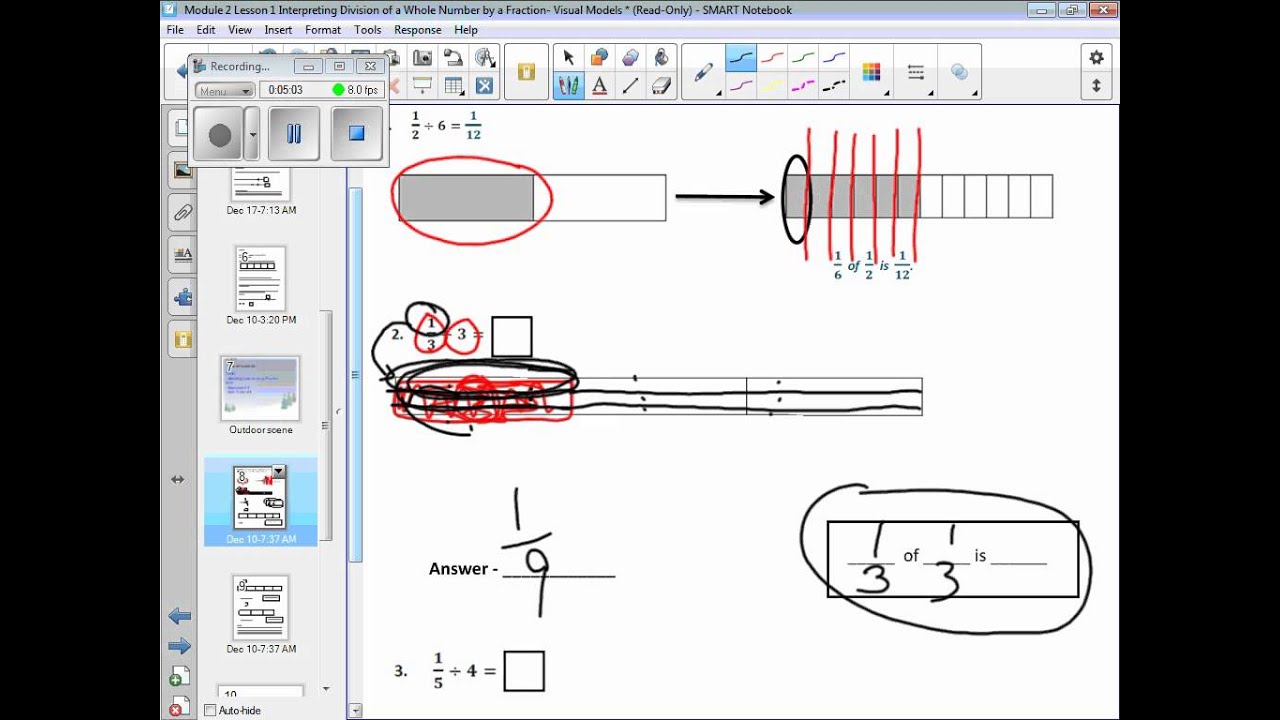This screenshot has height=720, width=1280.
Task: Insert a table with the table icon
Action: pyautogui.click(x=453, y=86)
